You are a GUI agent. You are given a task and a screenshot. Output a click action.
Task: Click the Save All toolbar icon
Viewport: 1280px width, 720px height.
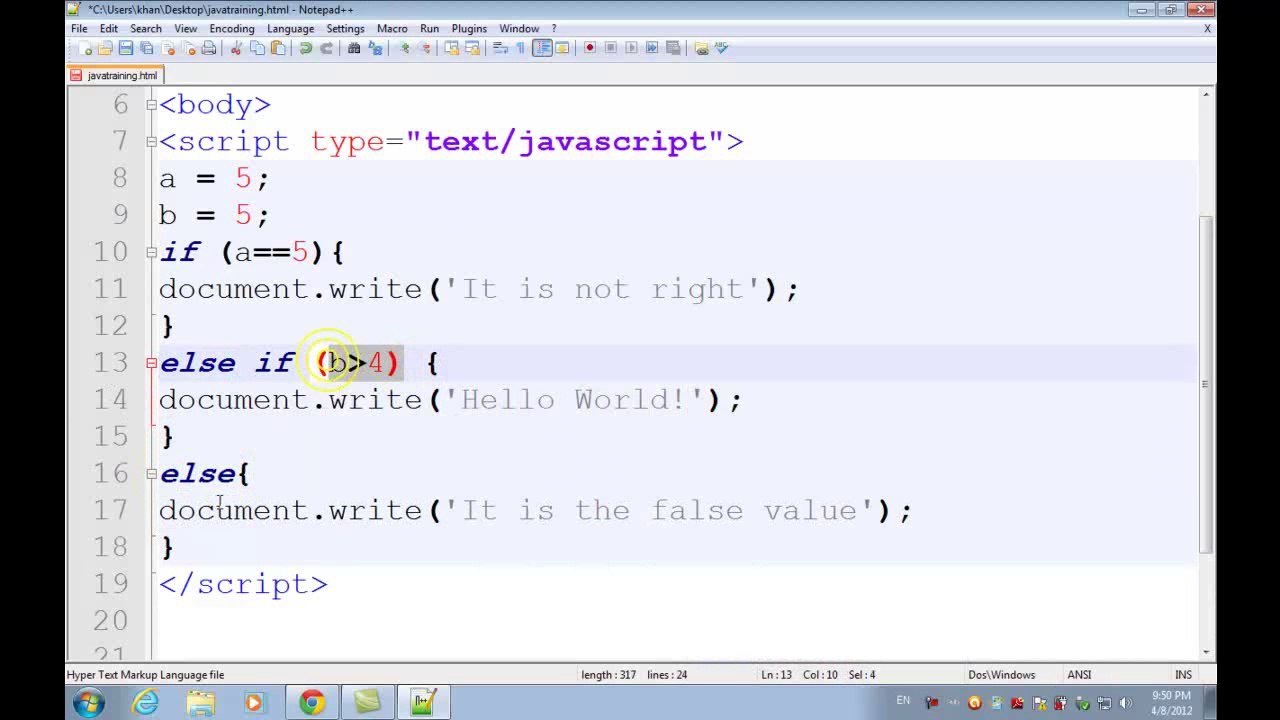tap(145, 48)
